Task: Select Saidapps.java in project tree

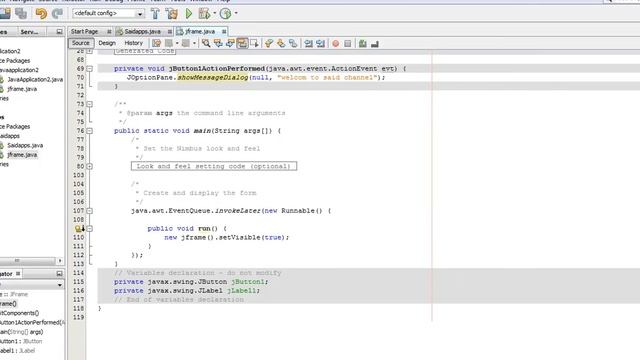Action: coord(25,145)
